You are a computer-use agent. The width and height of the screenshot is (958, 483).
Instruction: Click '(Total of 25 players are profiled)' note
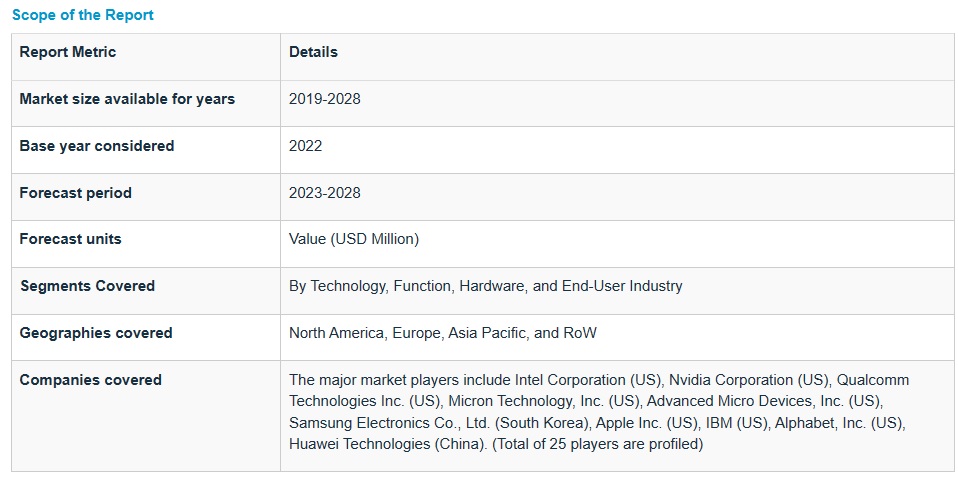597,444
